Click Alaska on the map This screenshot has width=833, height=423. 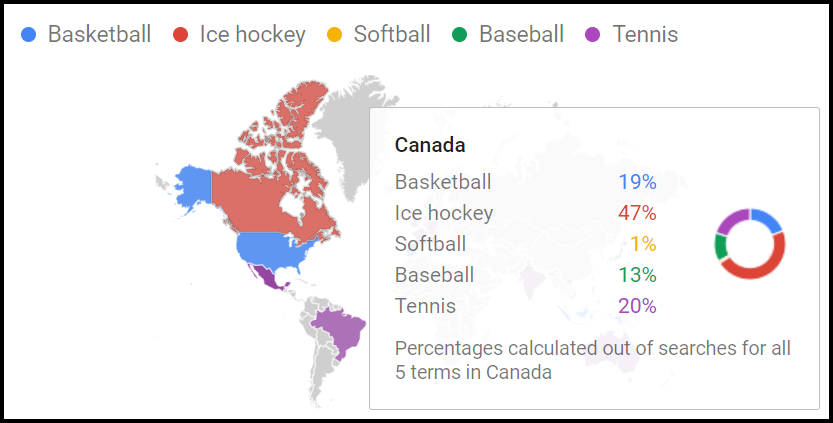[192, 187]
